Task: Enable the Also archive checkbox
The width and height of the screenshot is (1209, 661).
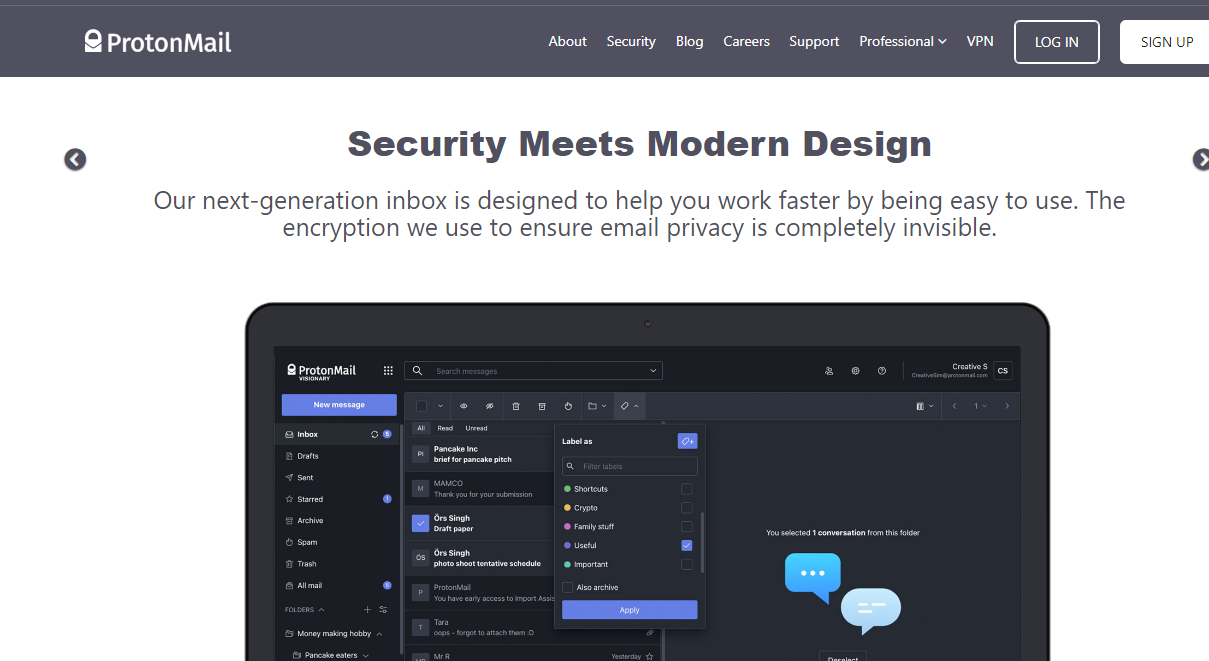Action: click(x=568, y=588)
